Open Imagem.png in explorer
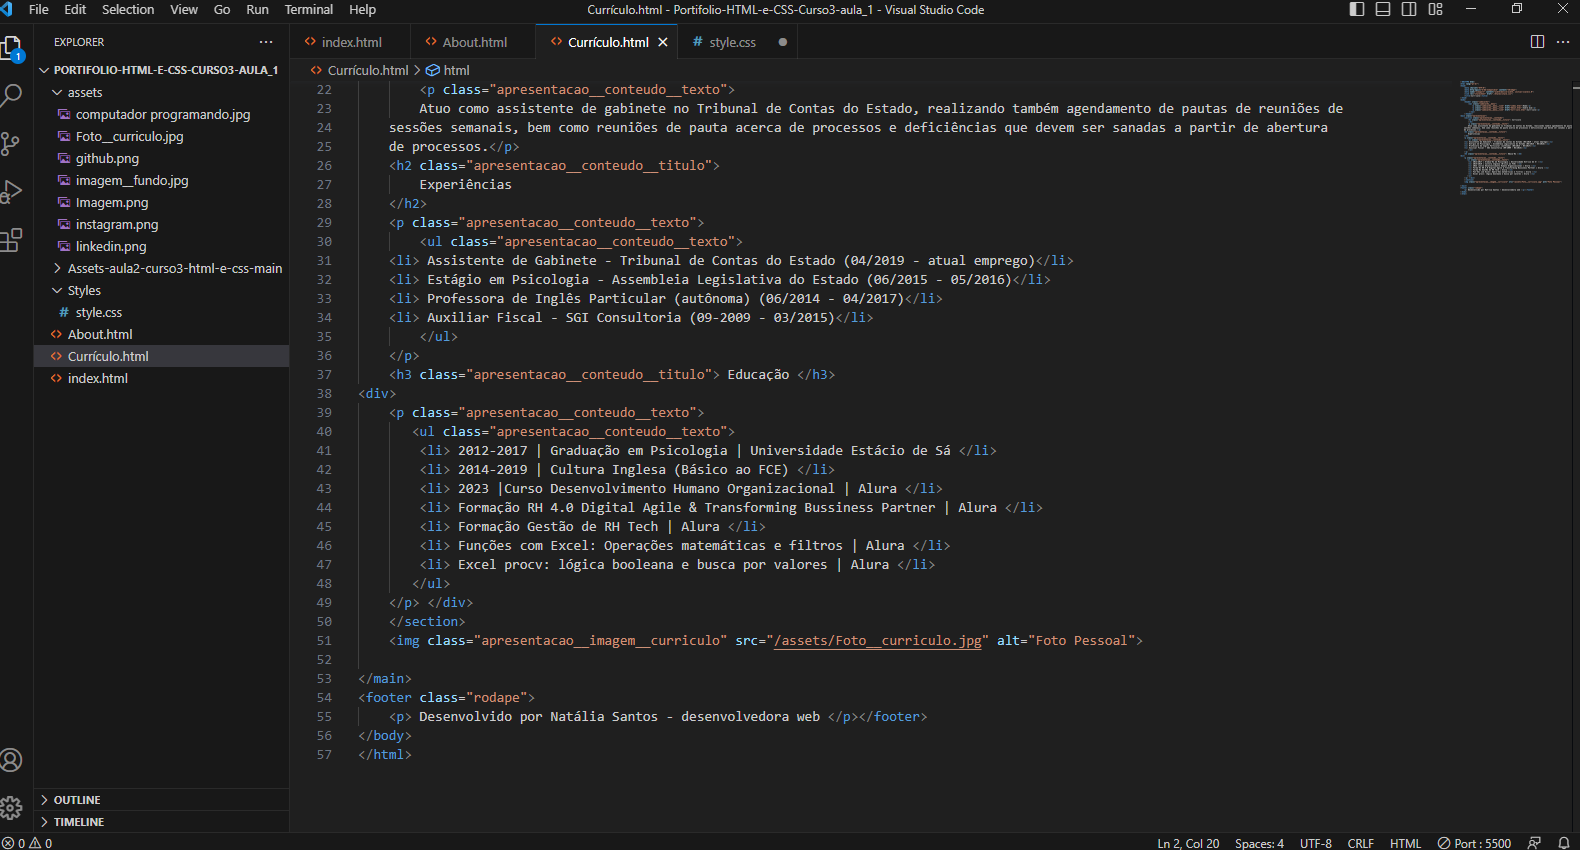1580x850 pixels. [x=161, y=202]
